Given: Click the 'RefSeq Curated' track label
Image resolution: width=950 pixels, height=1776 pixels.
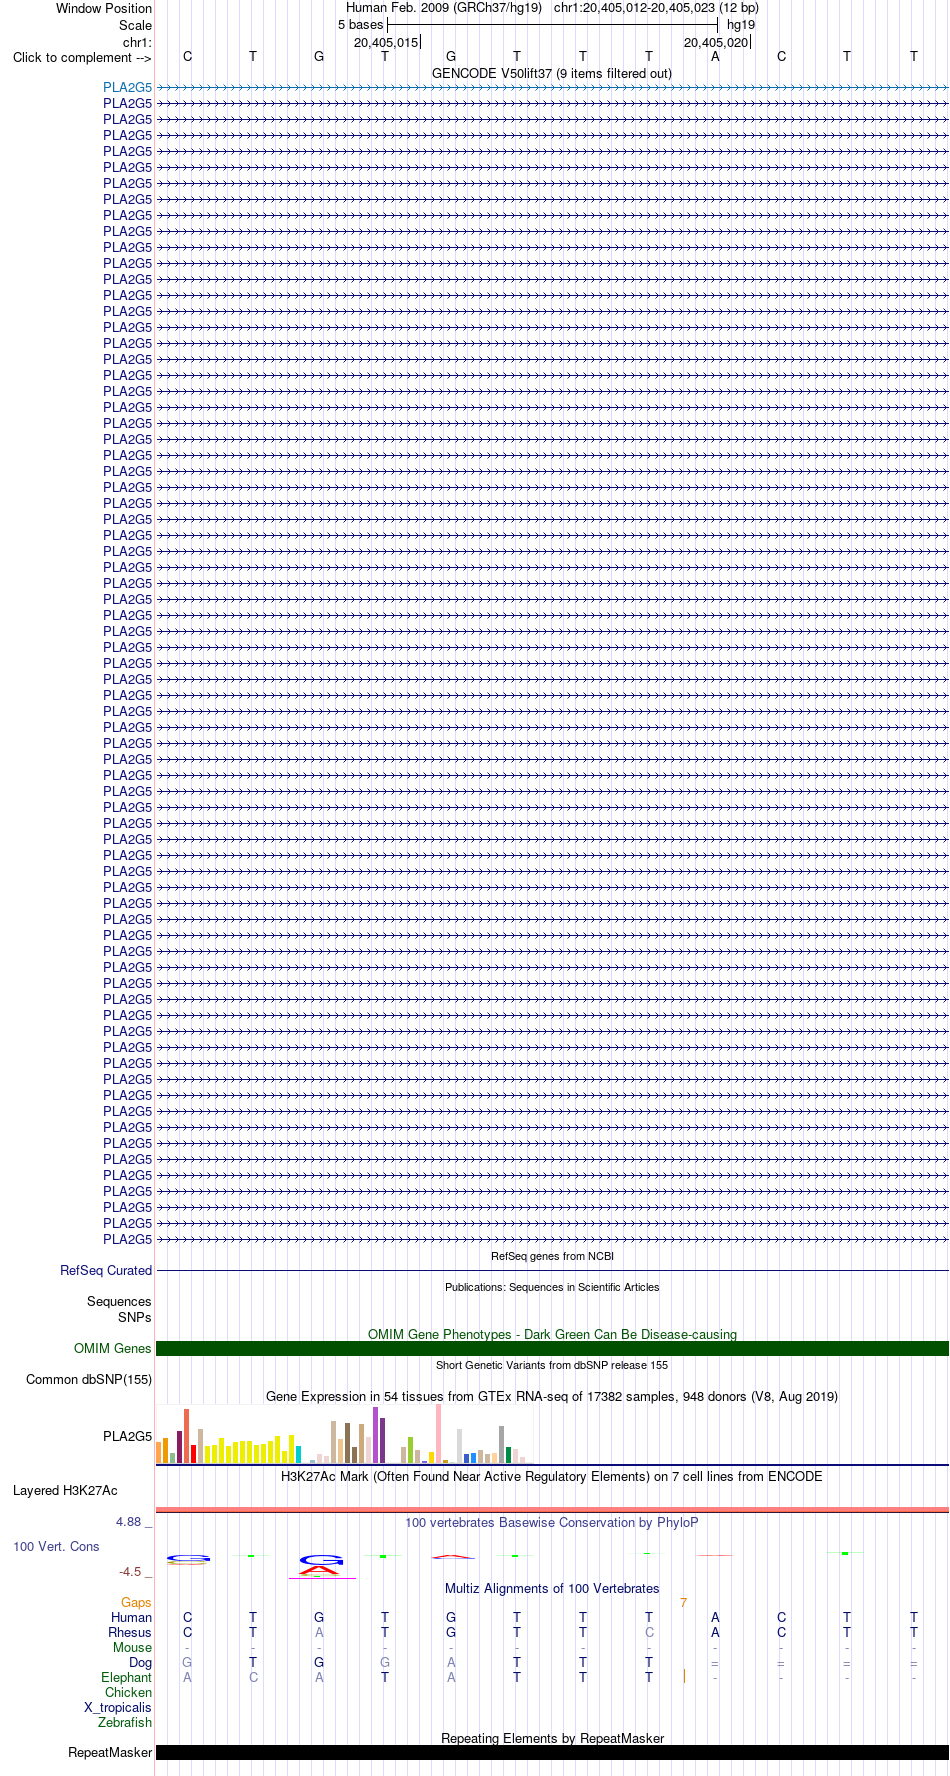Looking at the screenshot, I should (106, 1271).
